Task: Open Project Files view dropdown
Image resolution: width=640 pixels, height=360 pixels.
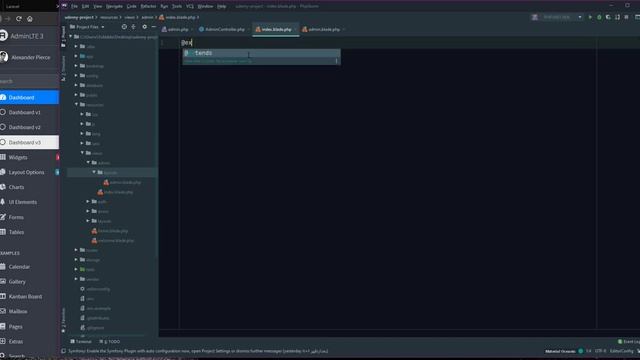Action: 87,27
